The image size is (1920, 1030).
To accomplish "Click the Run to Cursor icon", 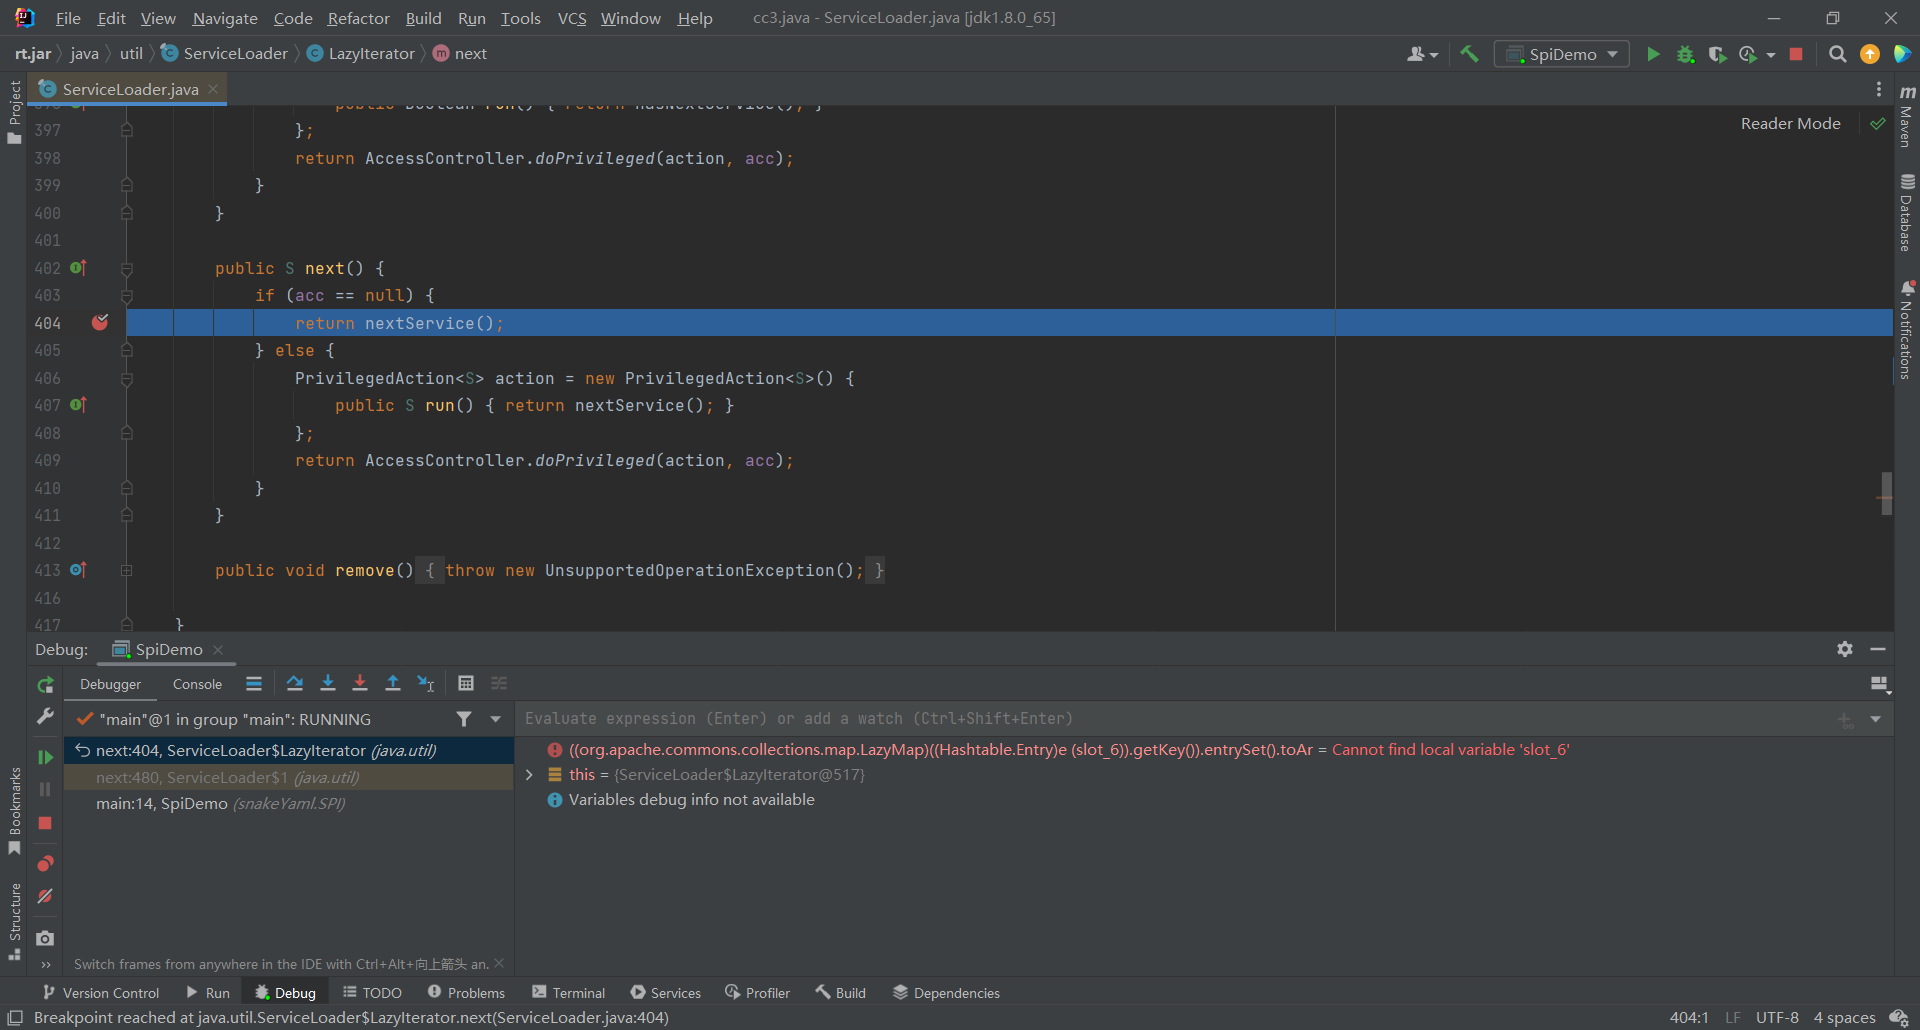I will (426, 683).
